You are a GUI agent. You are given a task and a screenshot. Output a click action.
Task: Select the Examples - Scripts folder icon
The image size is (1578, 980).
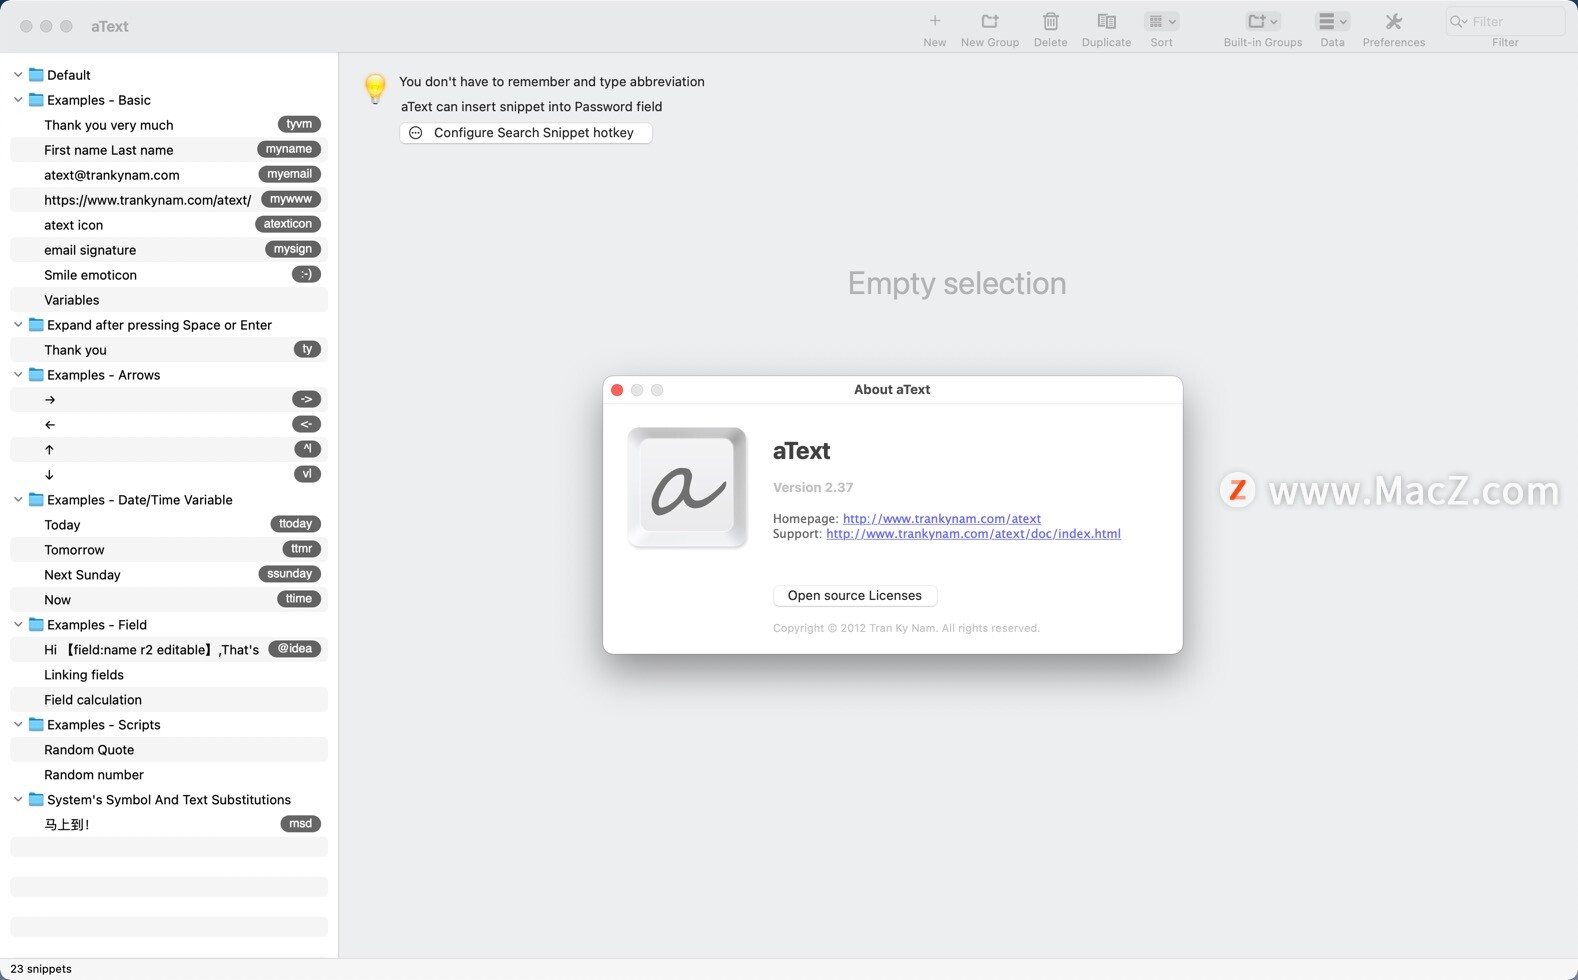(x=36, y=725)
